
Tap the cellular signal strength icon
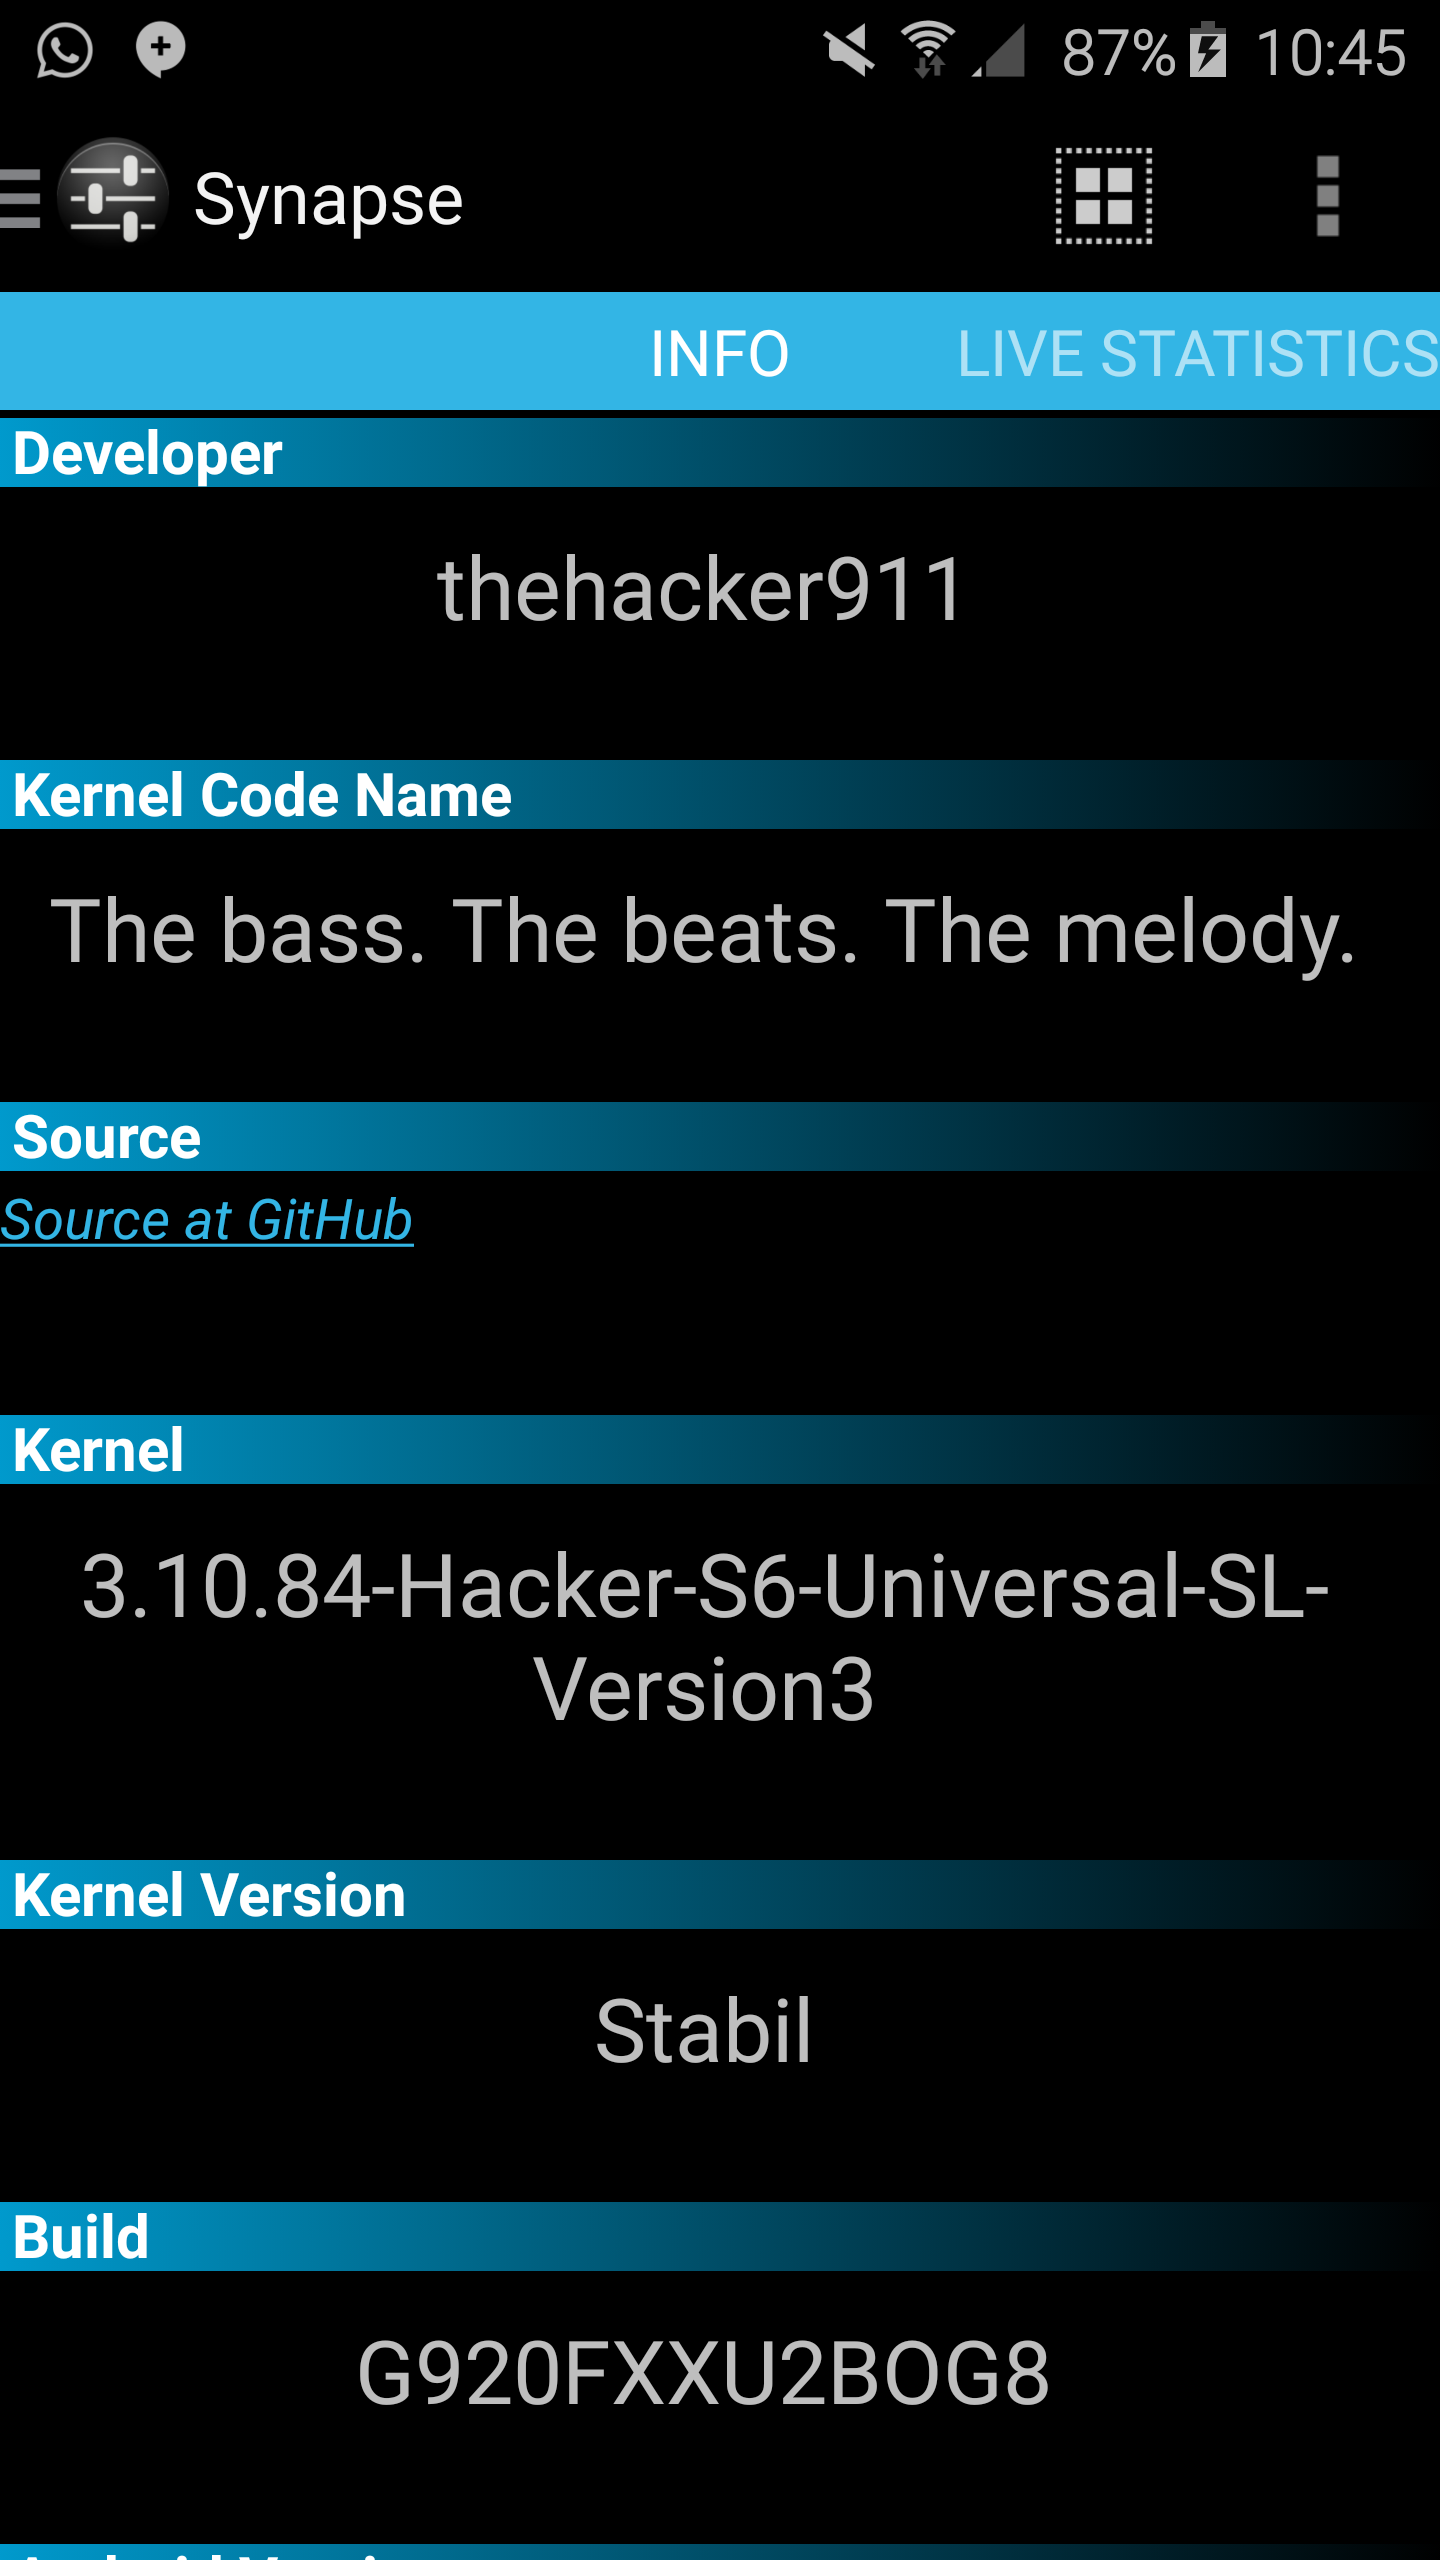[999, 51]
